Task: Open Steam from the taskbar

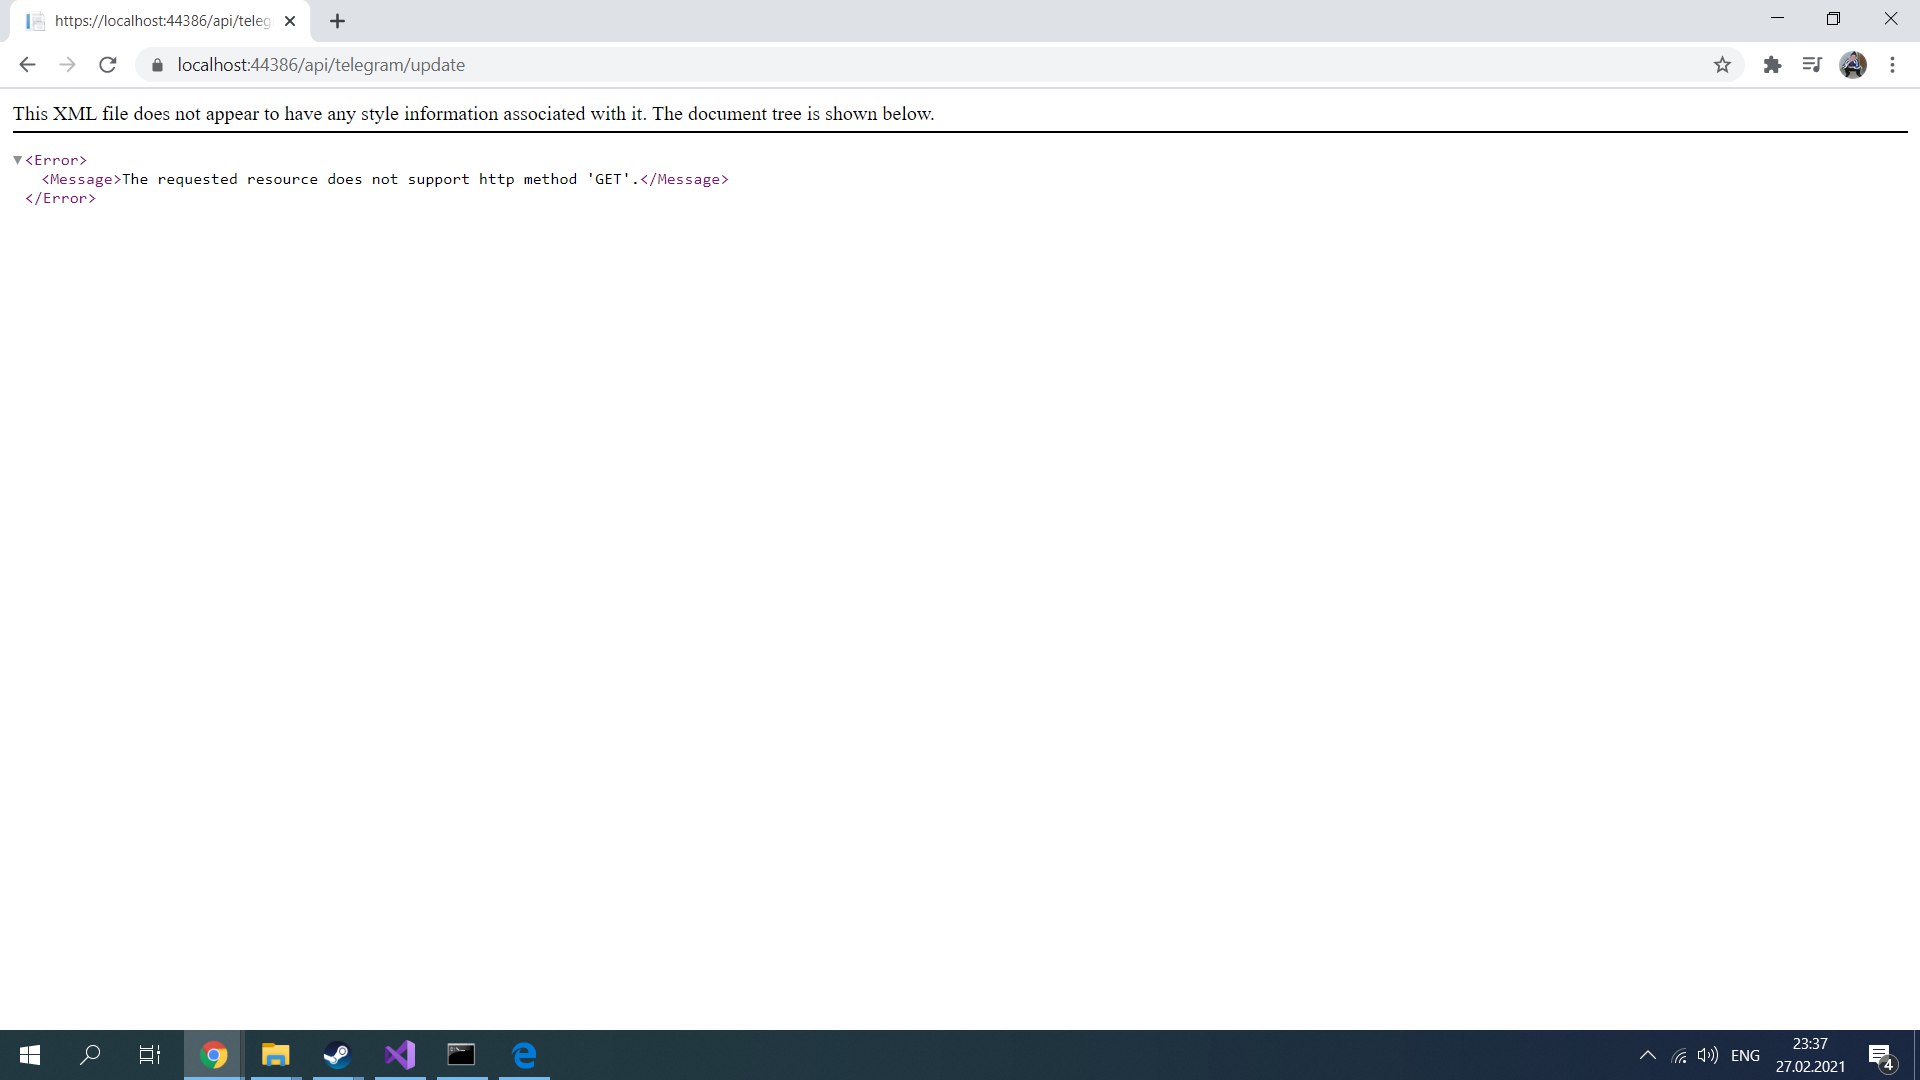Action: pyautogui.click(x=337, y=1055)
